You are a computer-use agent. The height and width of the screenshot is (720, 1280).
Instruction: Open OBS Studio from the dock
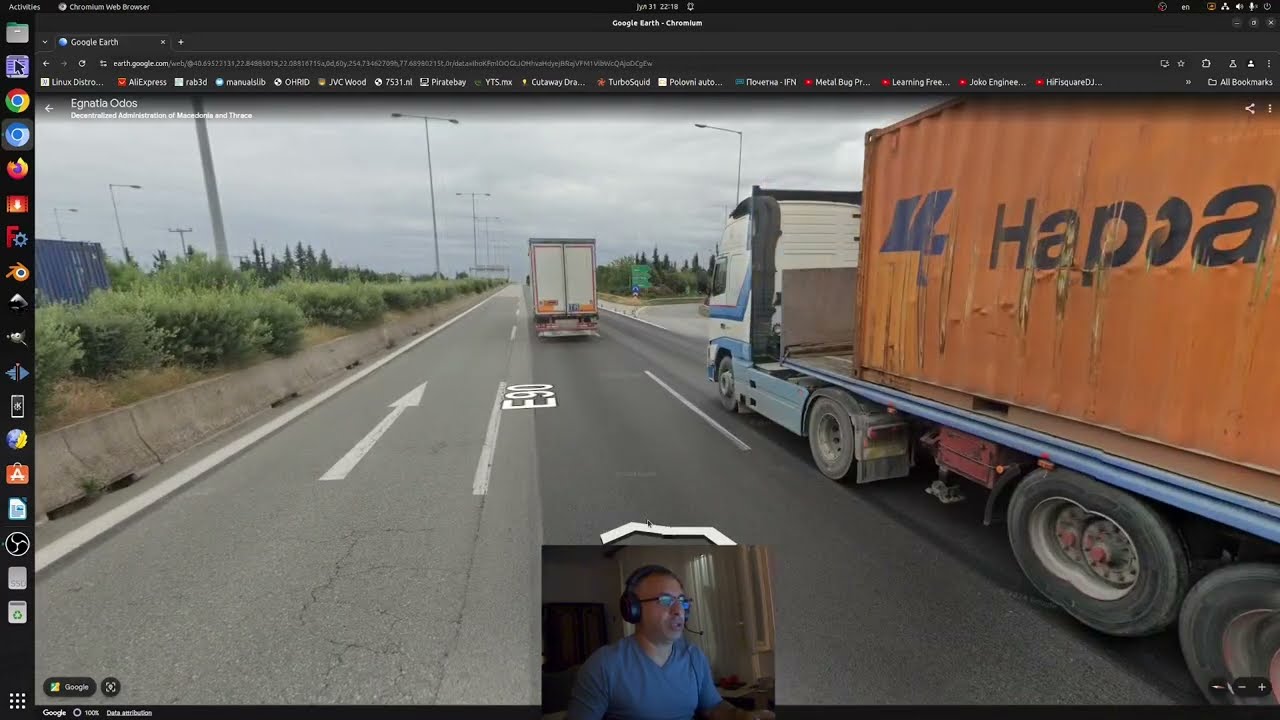point(17,544)
